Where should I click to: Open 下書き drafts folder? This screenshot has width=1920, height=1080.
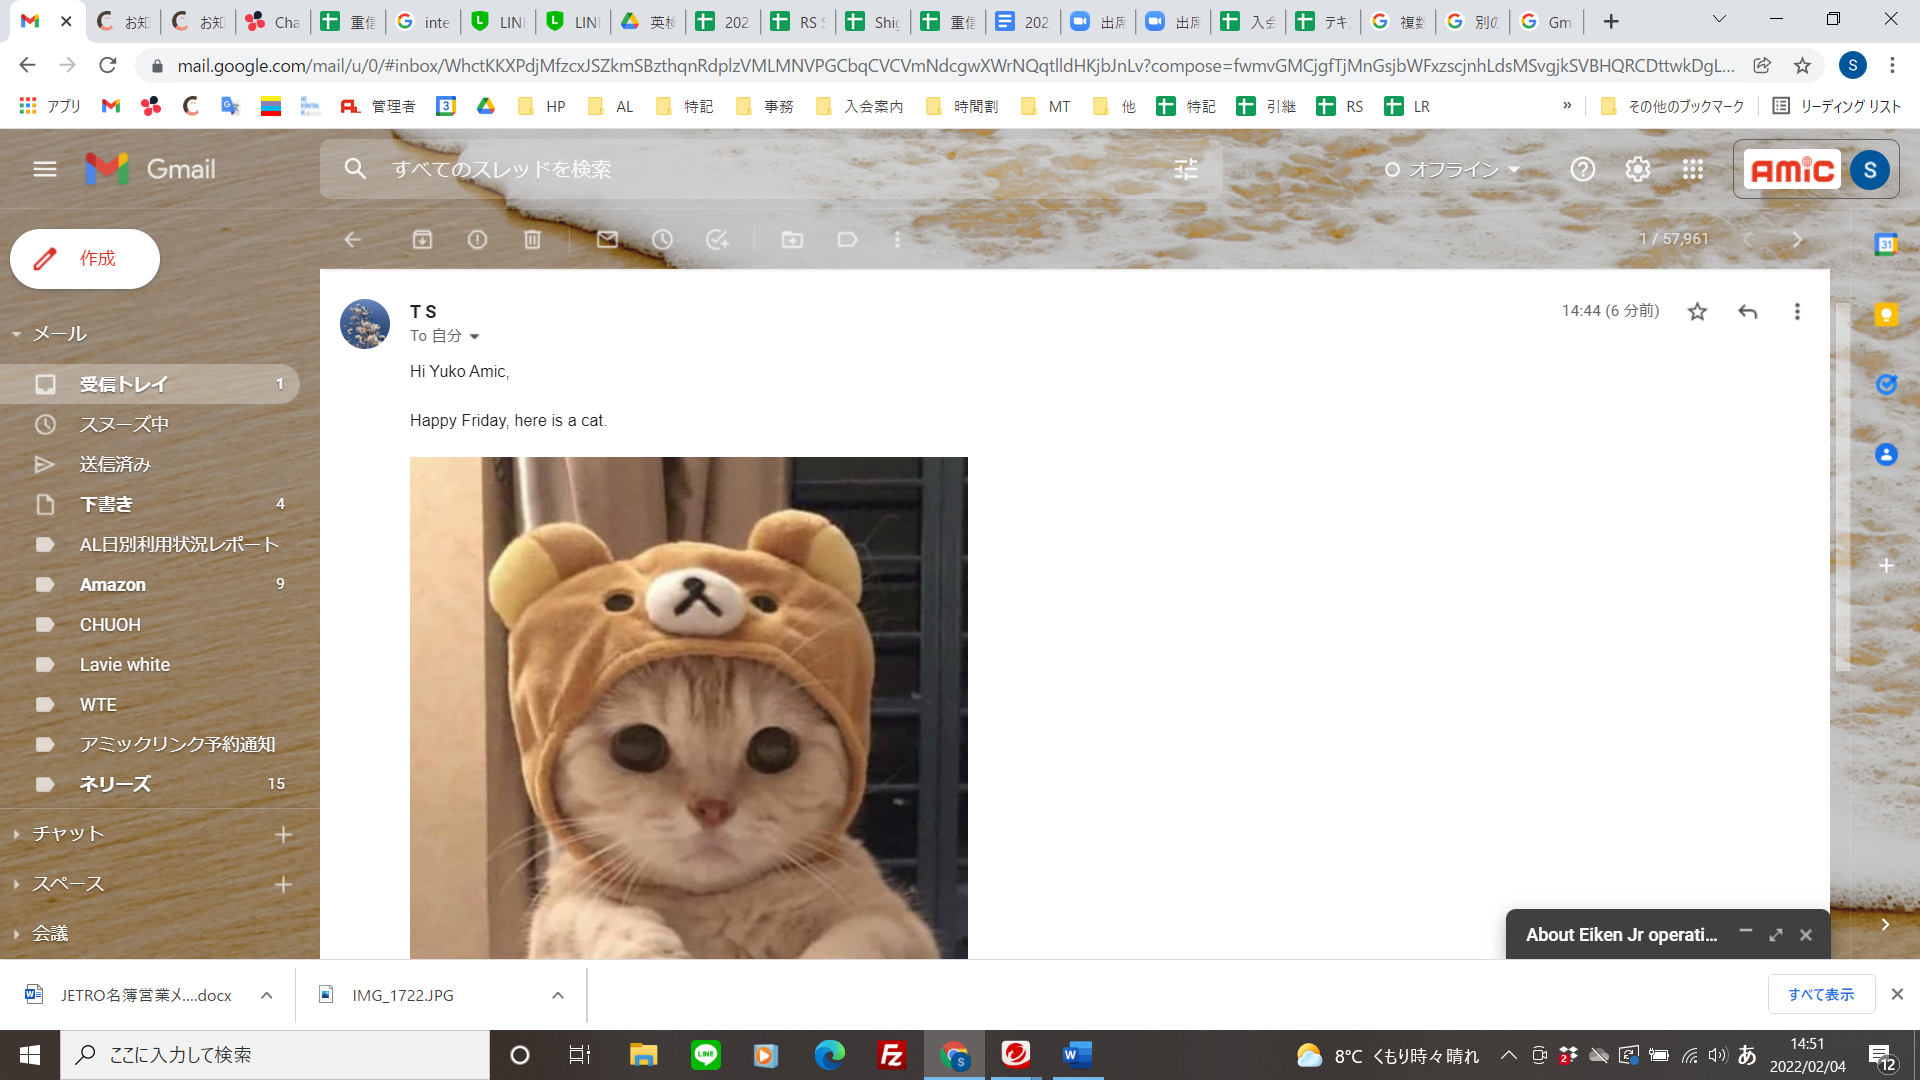click(150, 504)
